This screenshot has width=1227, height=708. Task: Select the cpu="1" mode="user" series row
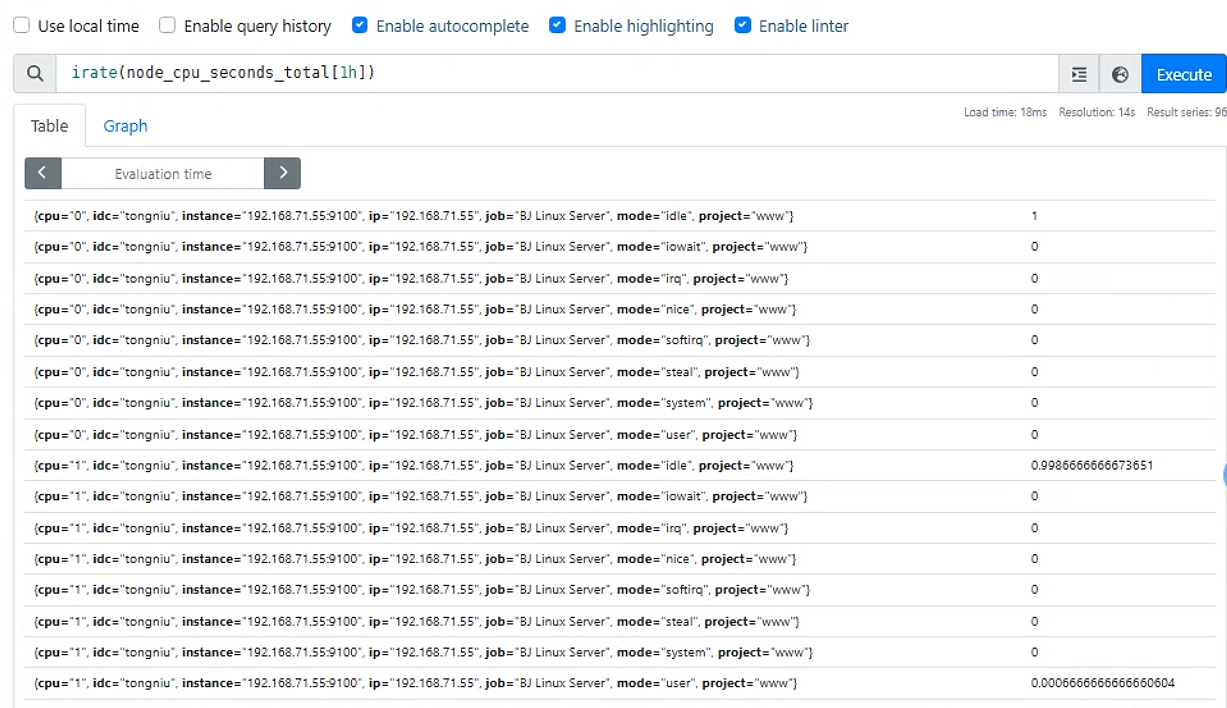(620, 683)
